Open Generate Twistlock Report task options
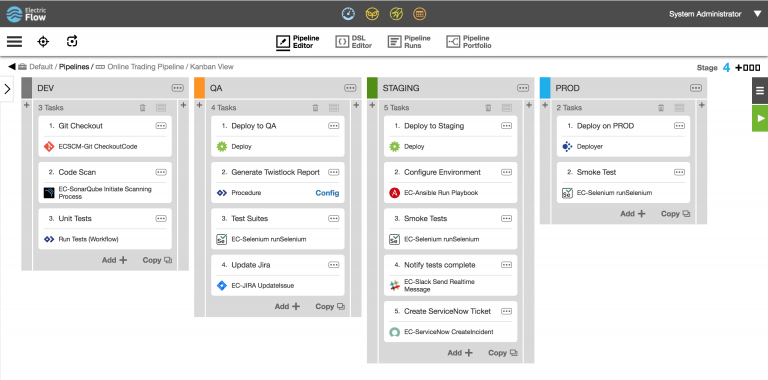Viewport: 768px width, 380px height. pyautogui.click(x=334, y=172)
